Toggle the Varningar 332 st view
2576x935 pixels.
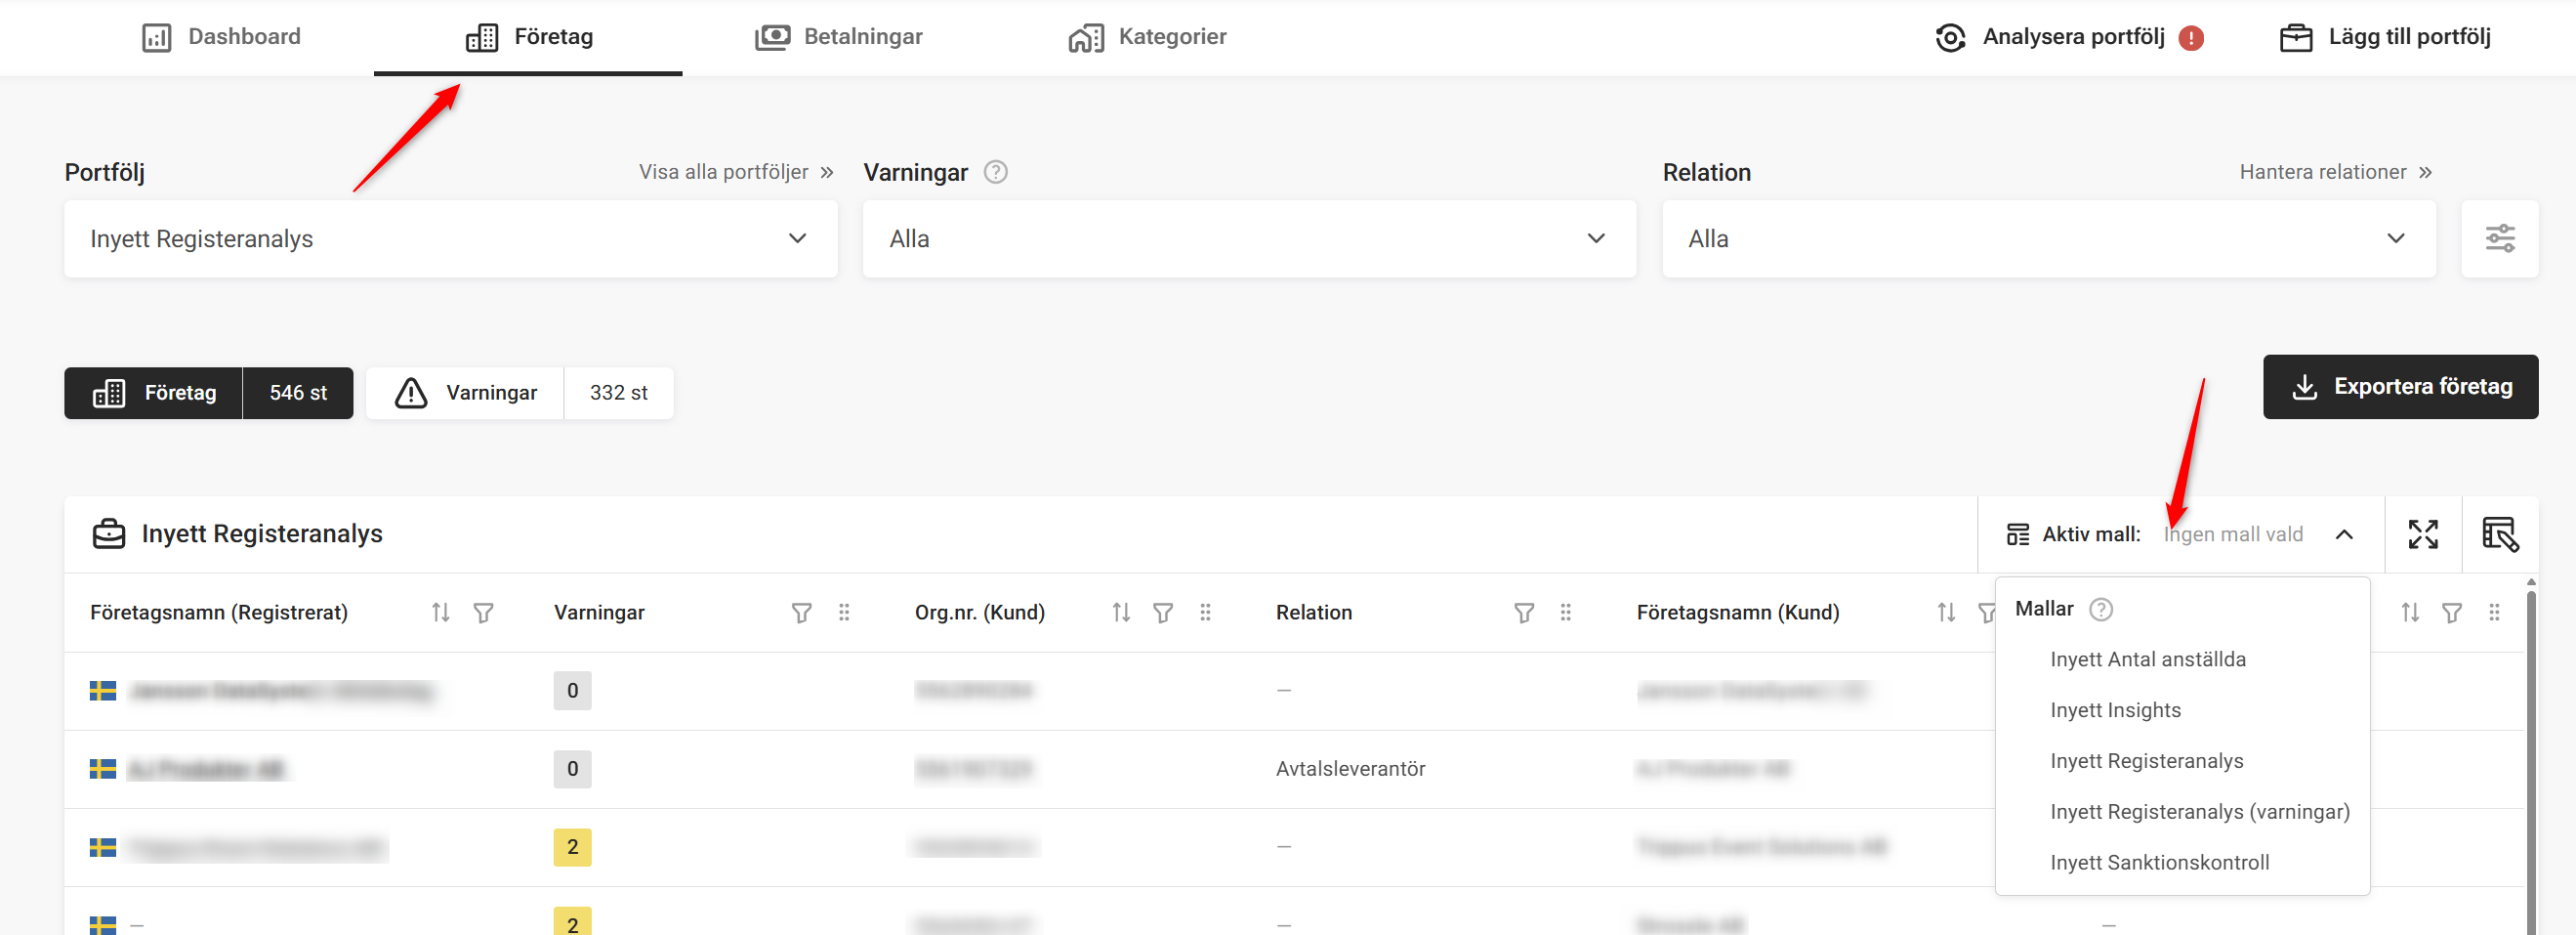click(519, 393)
